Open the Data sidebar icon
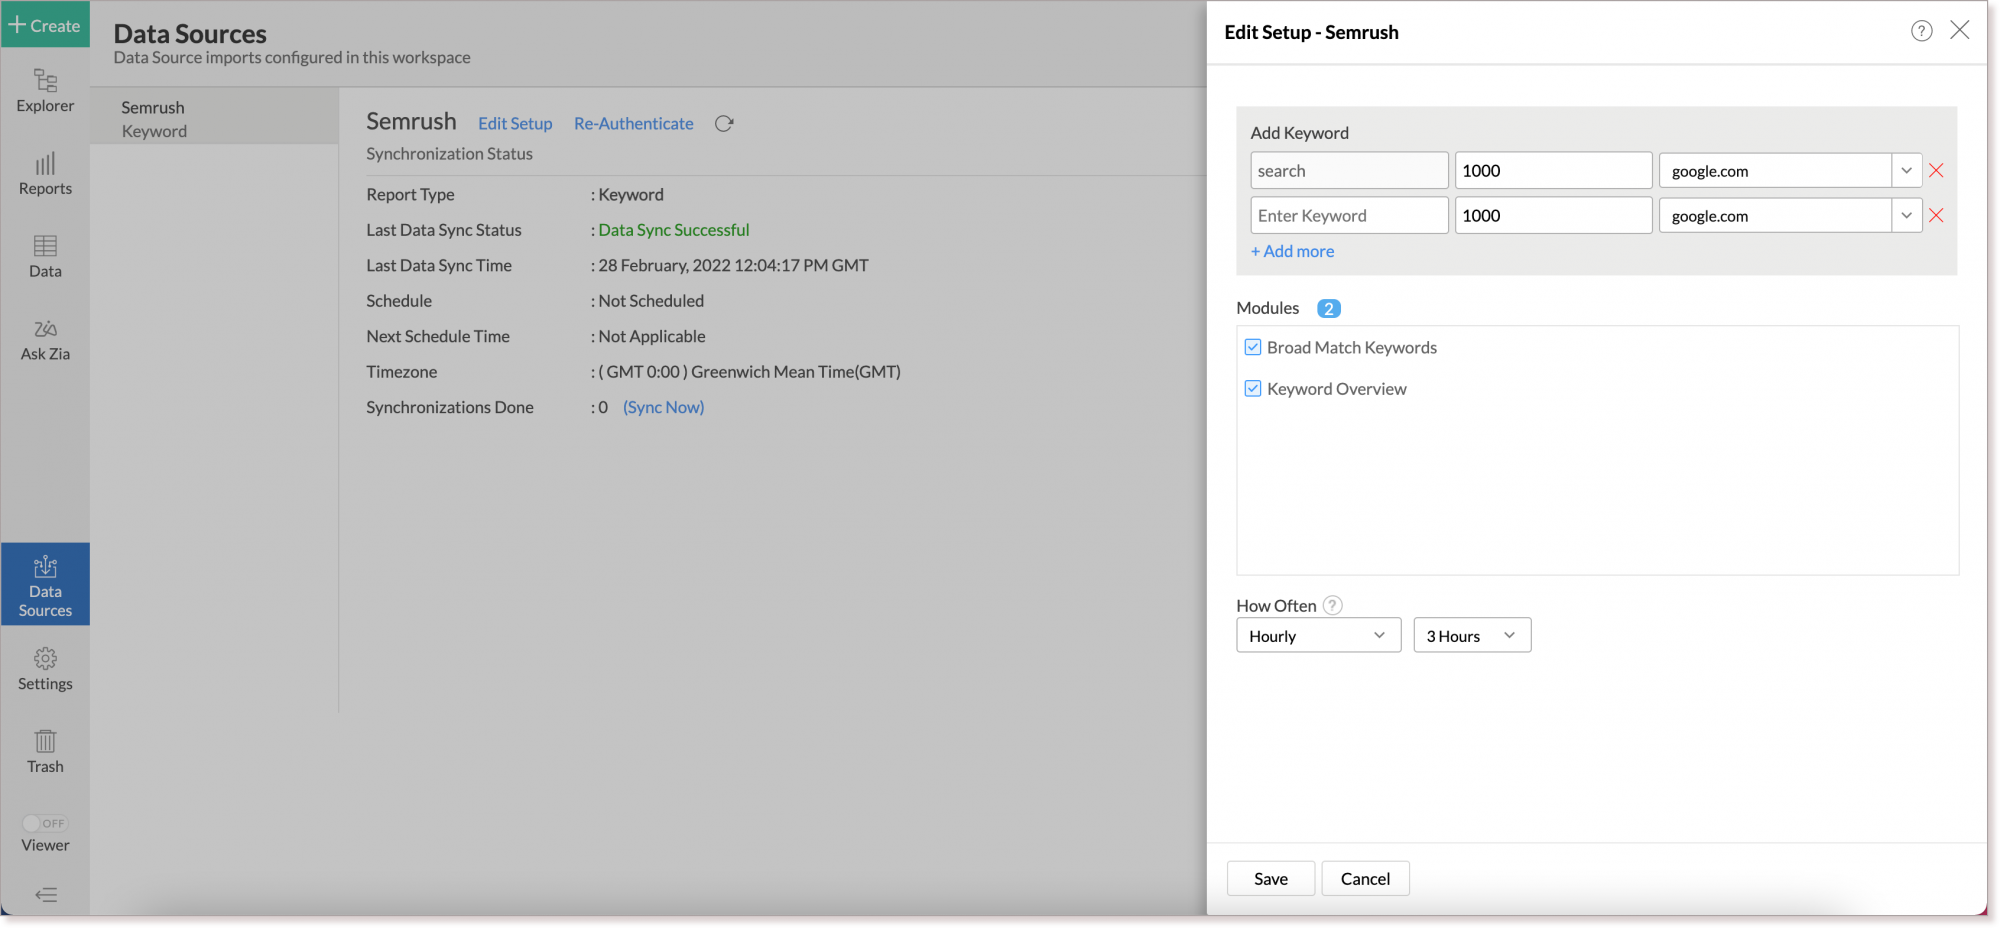 click(45, 257)
